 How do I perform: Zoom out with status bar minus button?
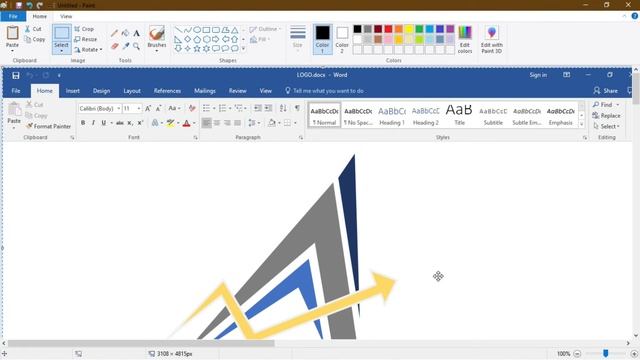coord(577,354)
